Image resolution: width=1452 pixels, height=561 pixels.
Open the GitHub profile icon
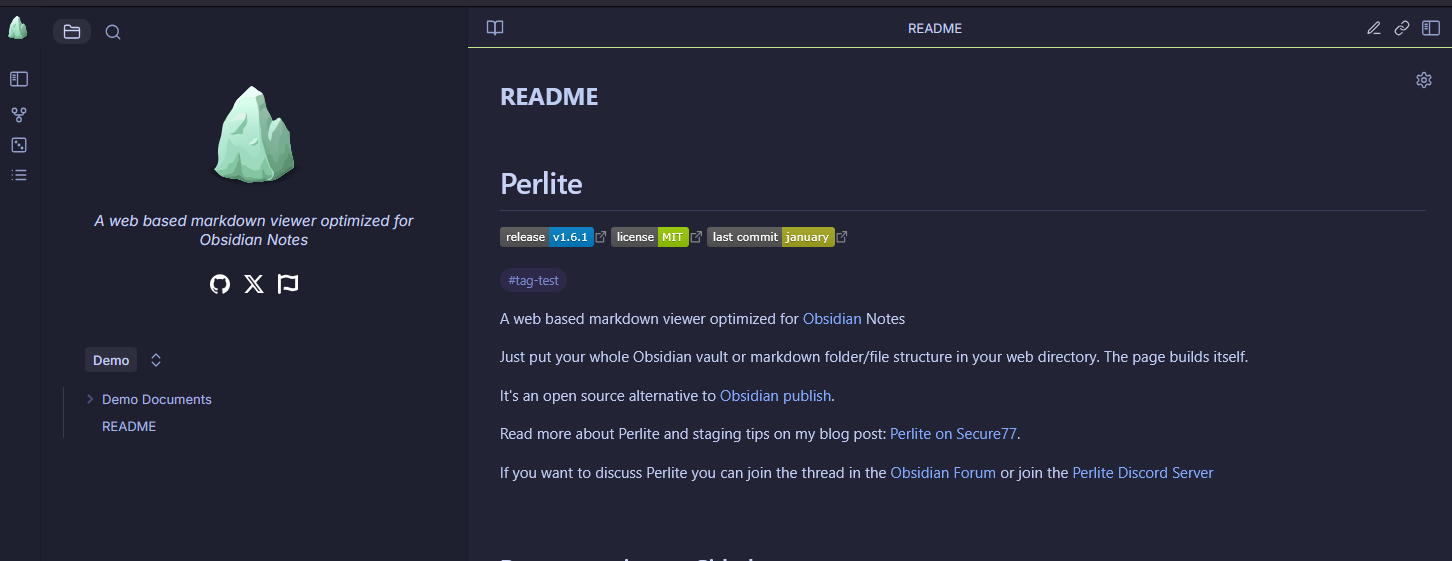pyautogui.click(x=220, y=284)
